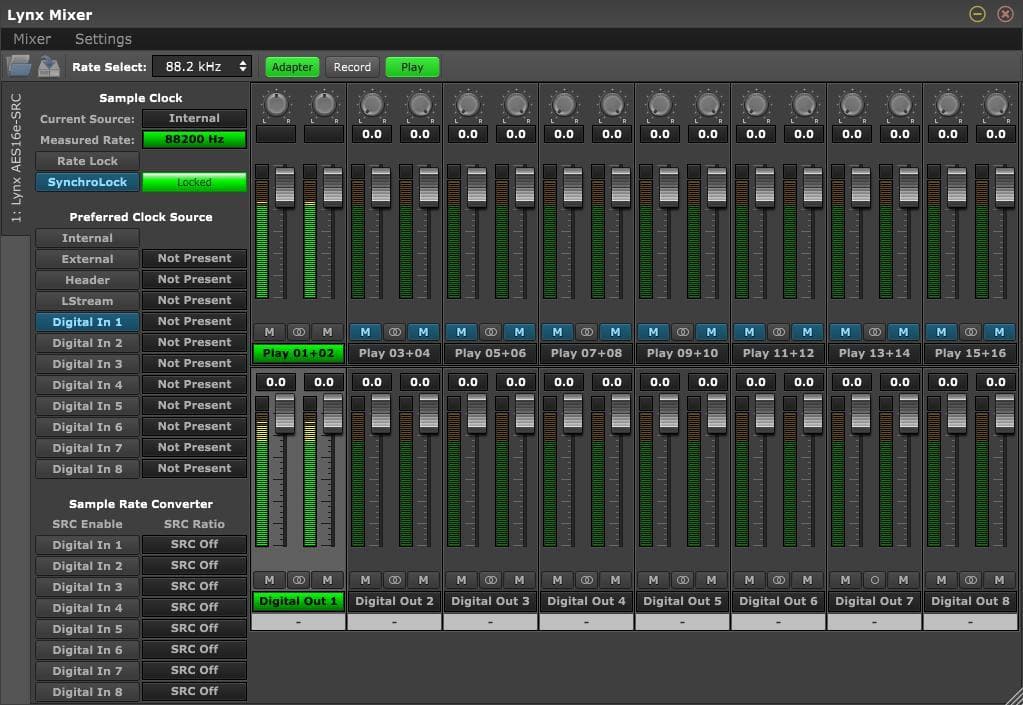Click the phase/link icon on Play 03+04 strip
Screen dimensions: 1023x705
pos(393,331)
